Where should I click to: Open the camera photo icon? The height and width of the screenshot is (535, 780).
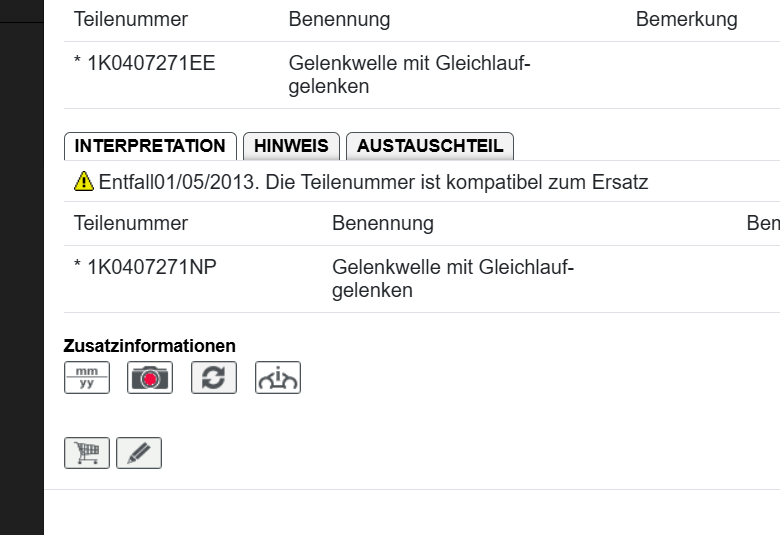tap(150, 377)
